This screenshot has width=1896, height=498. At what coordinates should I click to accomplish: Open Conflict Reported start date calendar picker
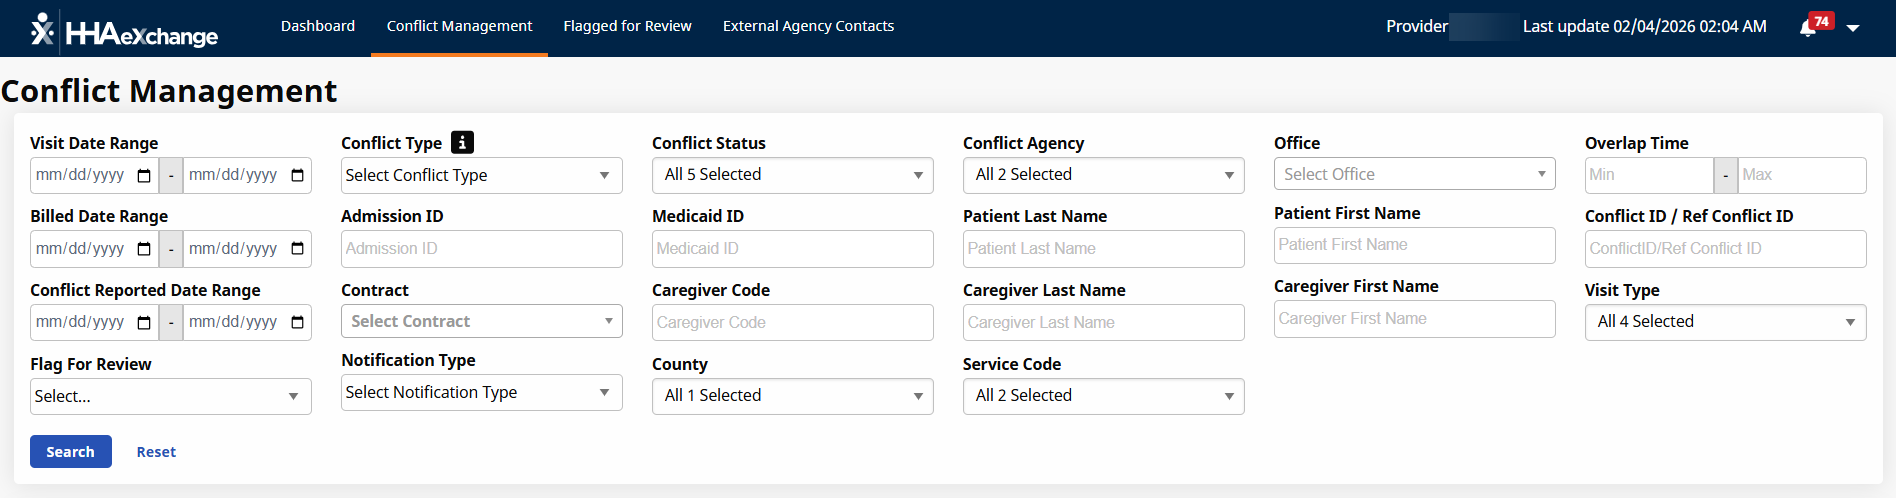point(144,322)
